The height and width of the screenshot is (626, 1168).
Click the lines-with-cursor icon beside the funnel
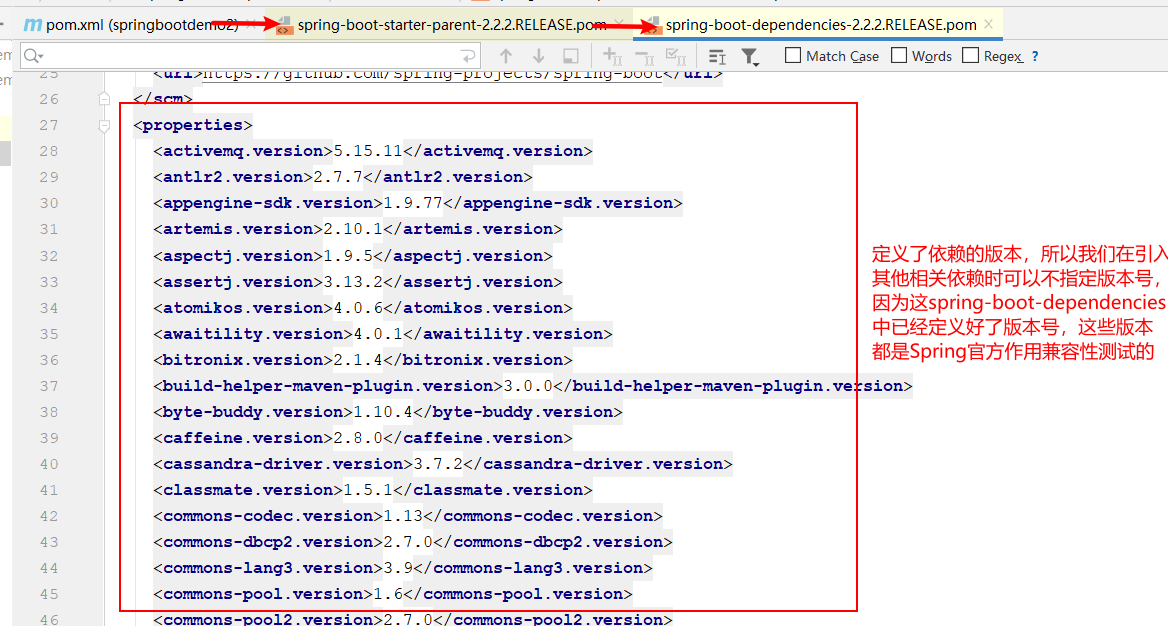coord(717,57)
